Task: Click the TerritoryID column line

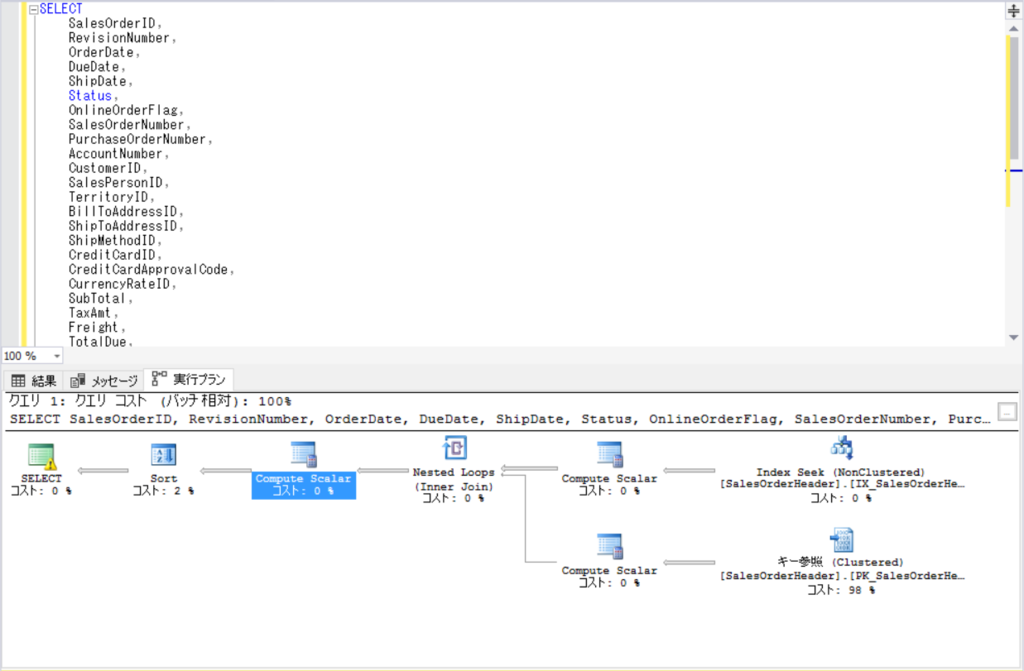Action: (111, 197)
